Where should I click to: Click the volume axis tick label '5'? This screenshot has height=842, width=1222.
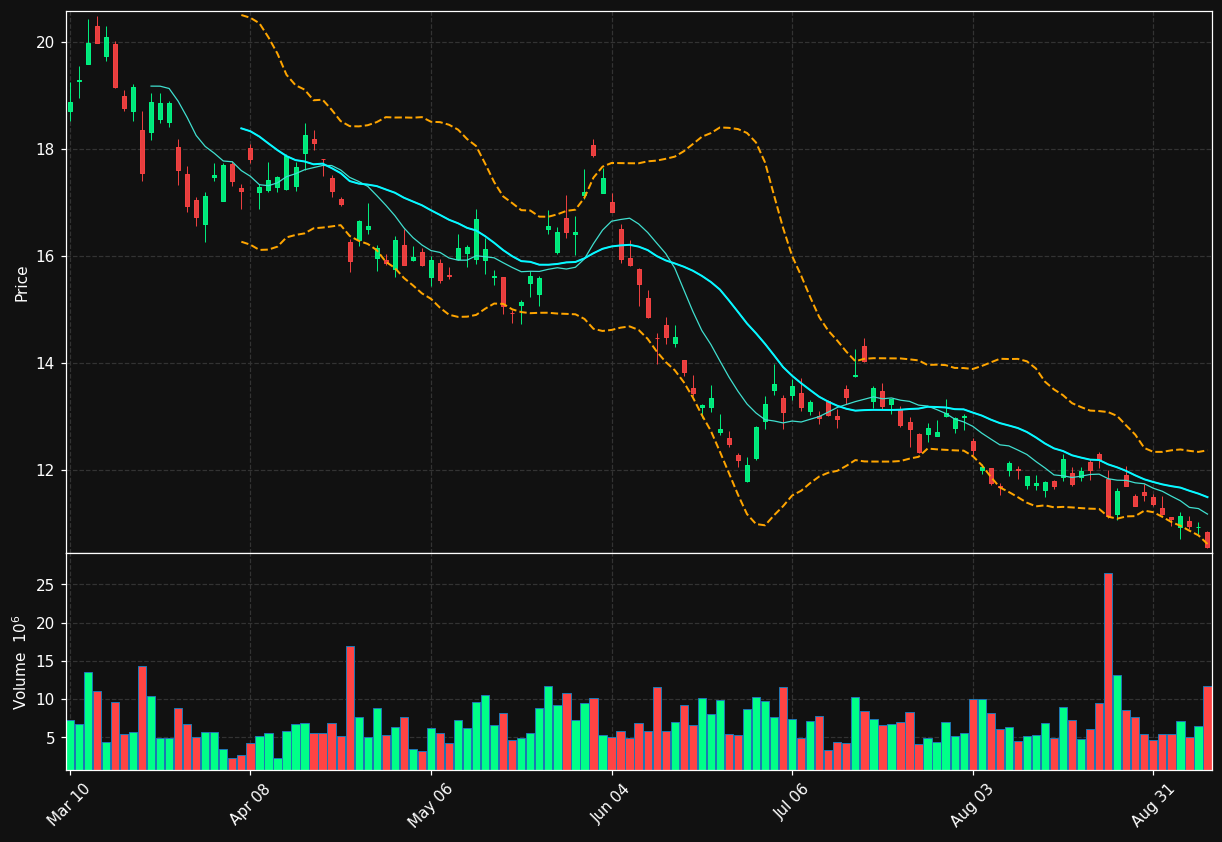[x=50, y=738]
